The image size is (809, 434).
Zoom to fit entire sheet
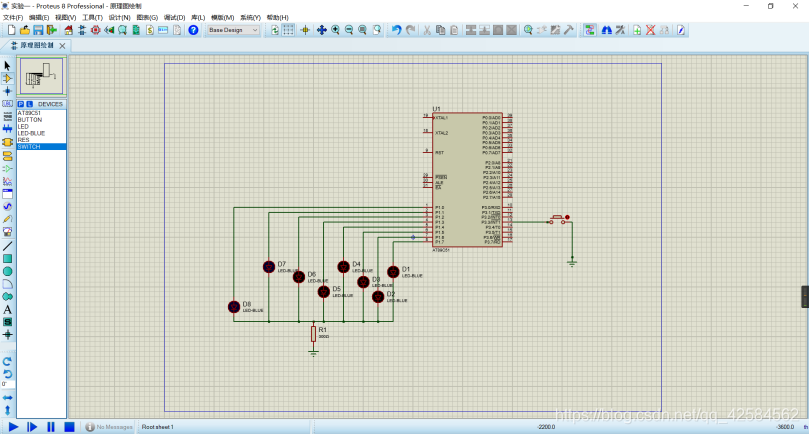[362, 30]
